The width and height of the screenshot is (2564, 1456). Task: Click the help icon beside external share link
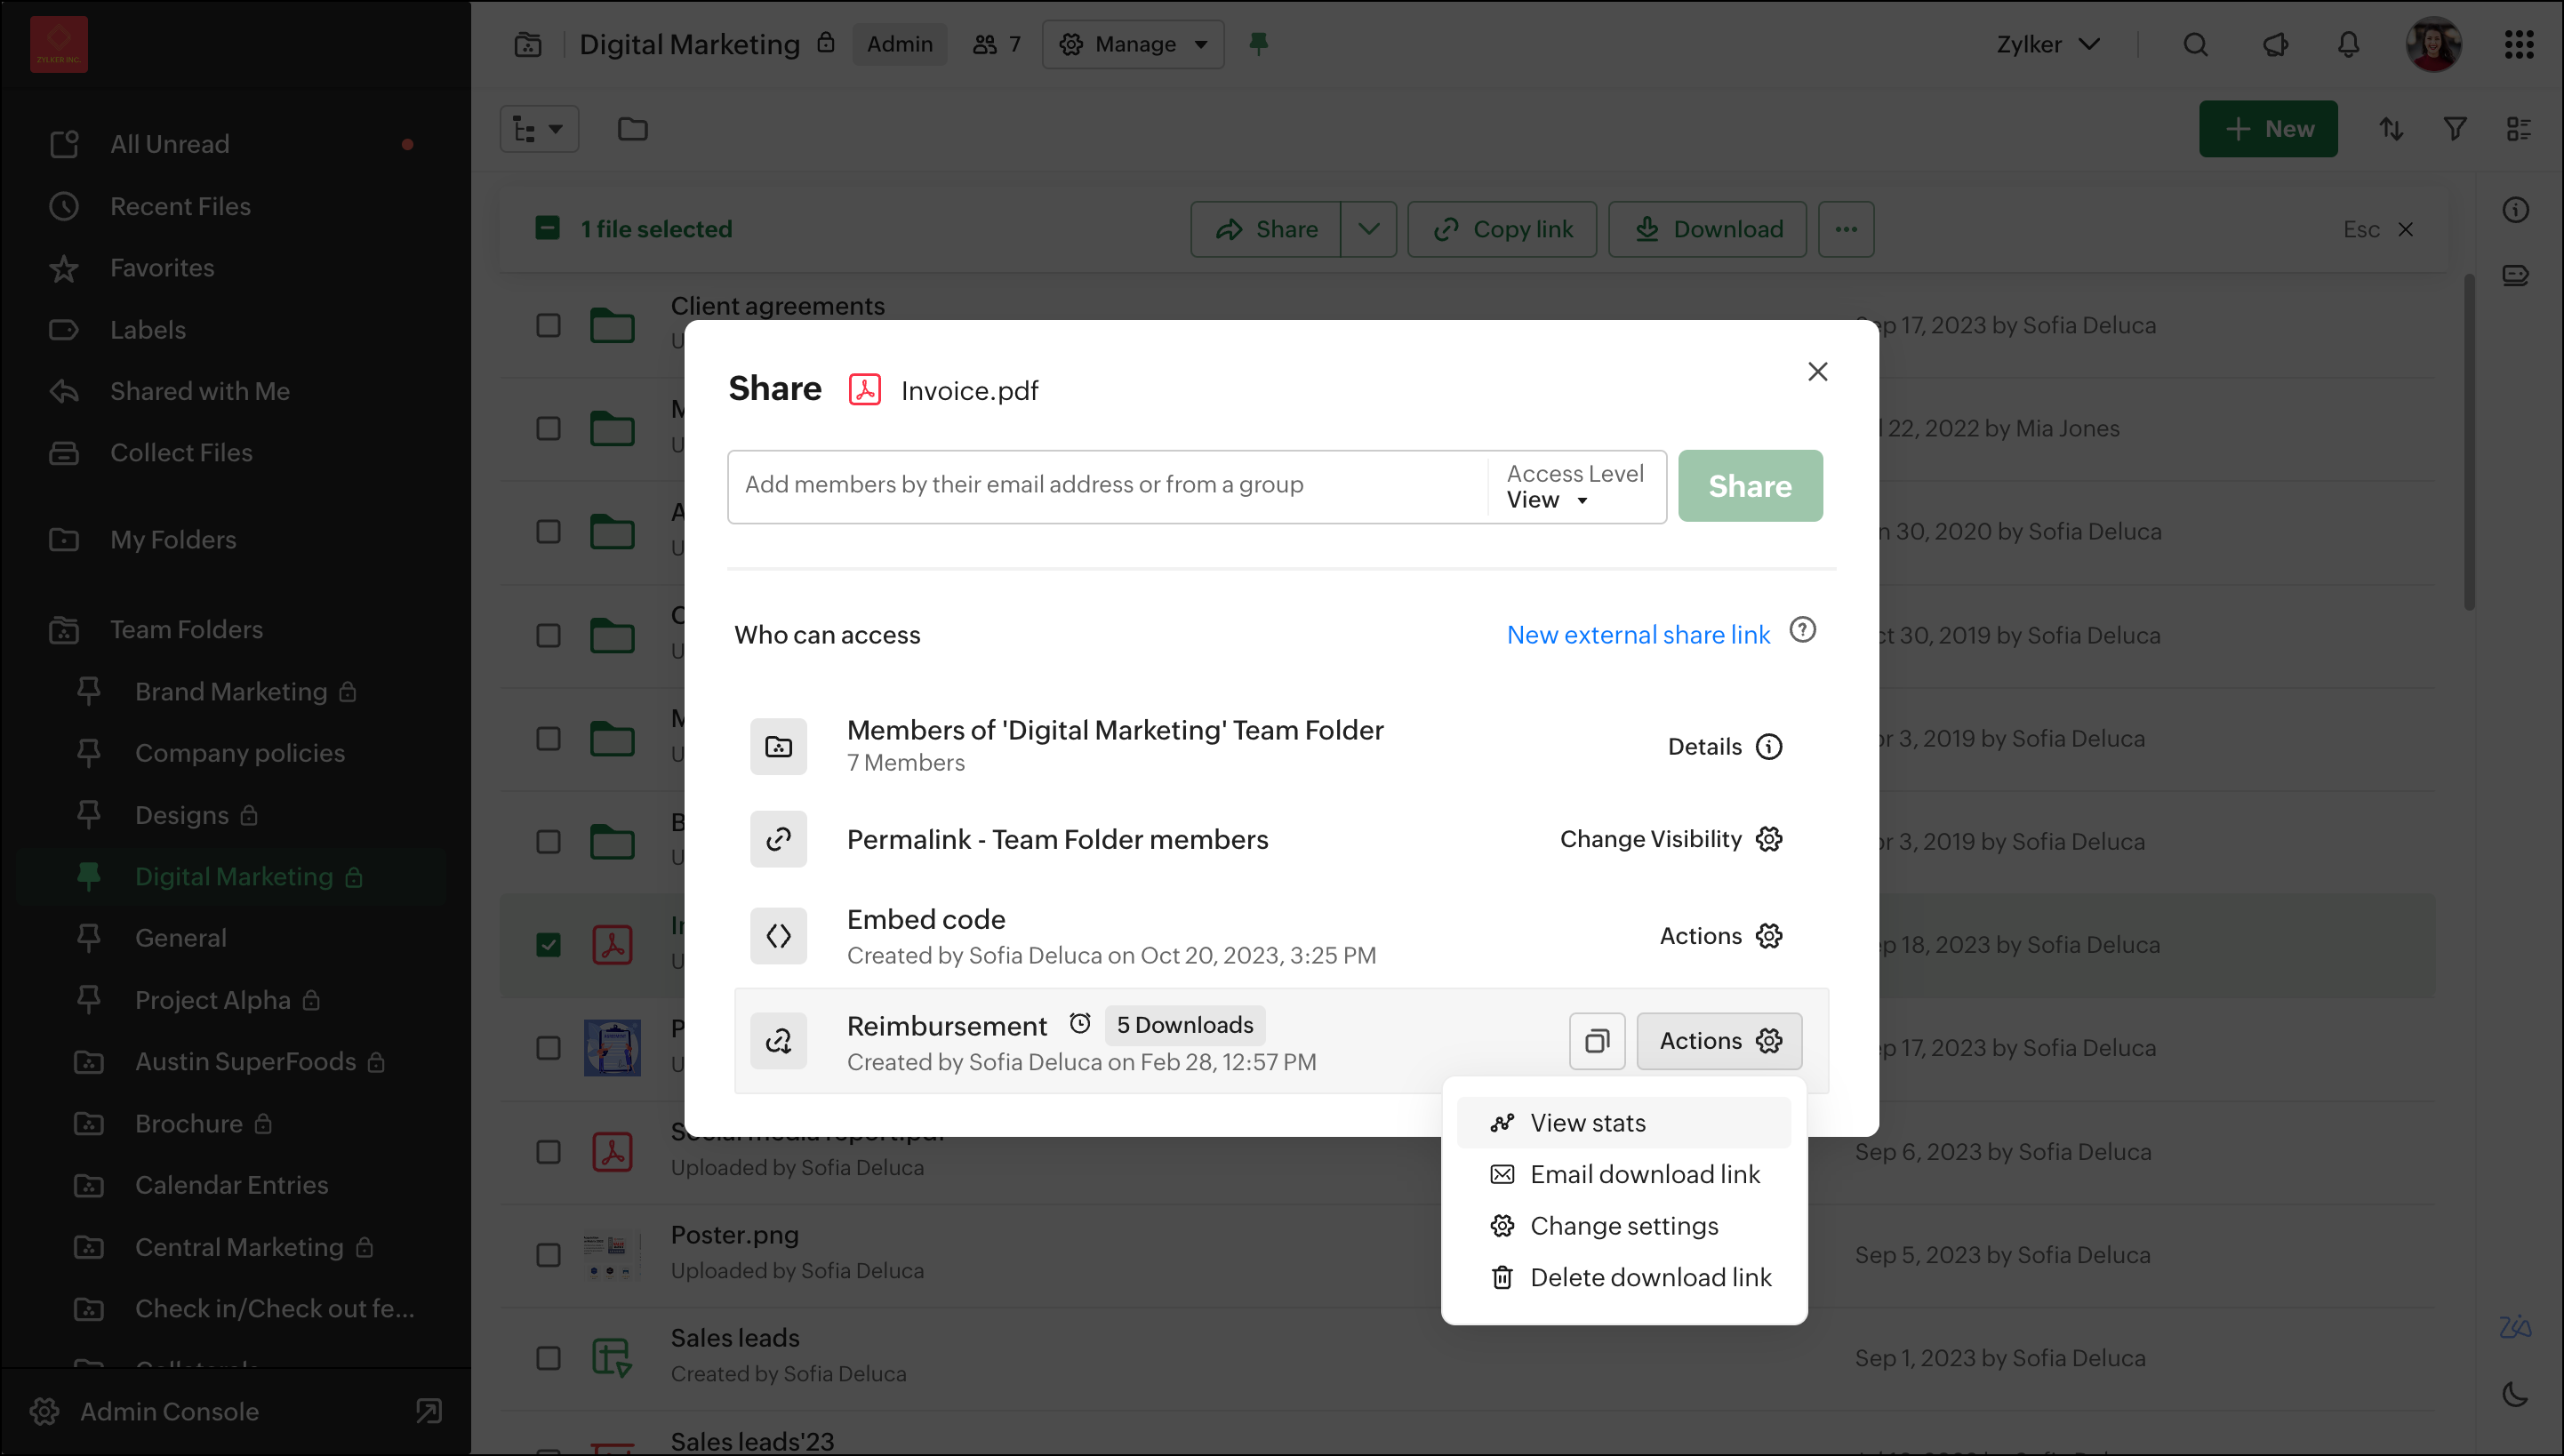[1802, 631]
